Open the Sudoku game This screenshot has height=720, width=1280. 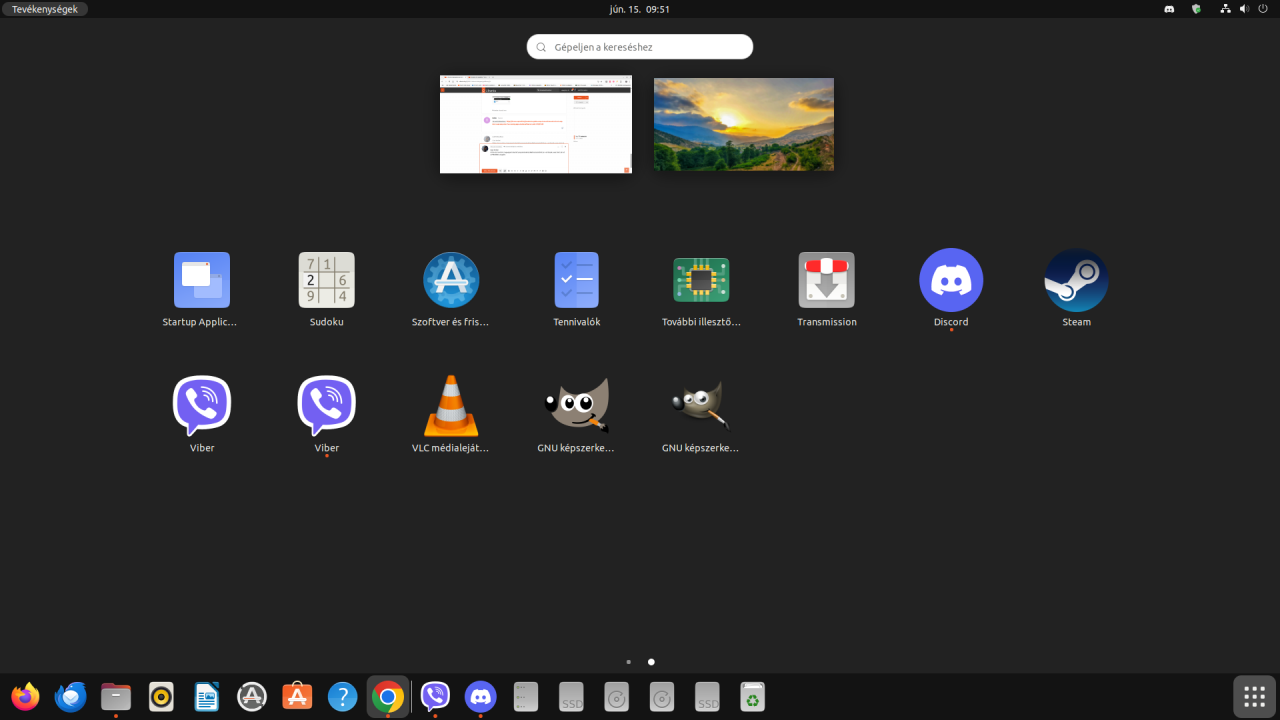[326, 281]
